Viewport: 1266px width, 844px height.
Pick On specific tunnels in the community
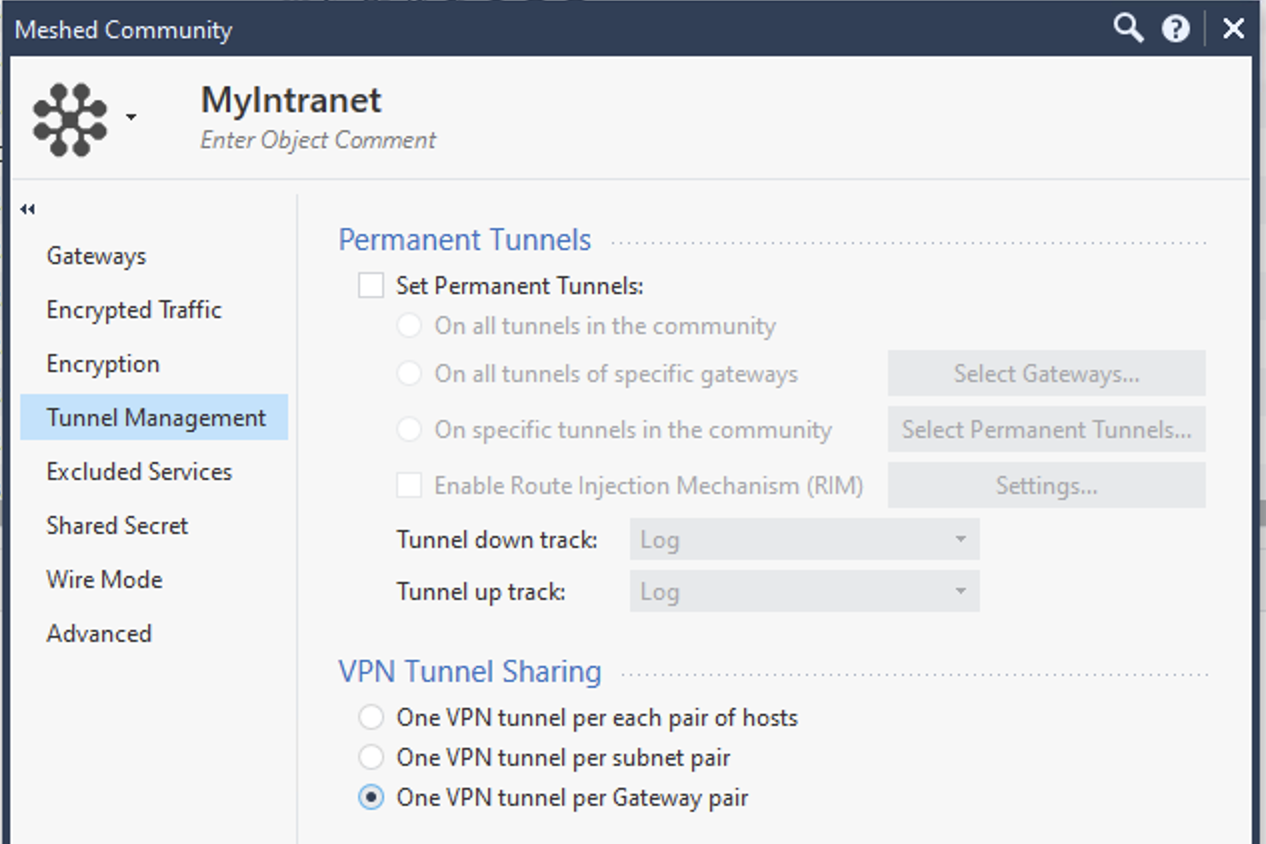pyautogui.click(x=408, y=430)
